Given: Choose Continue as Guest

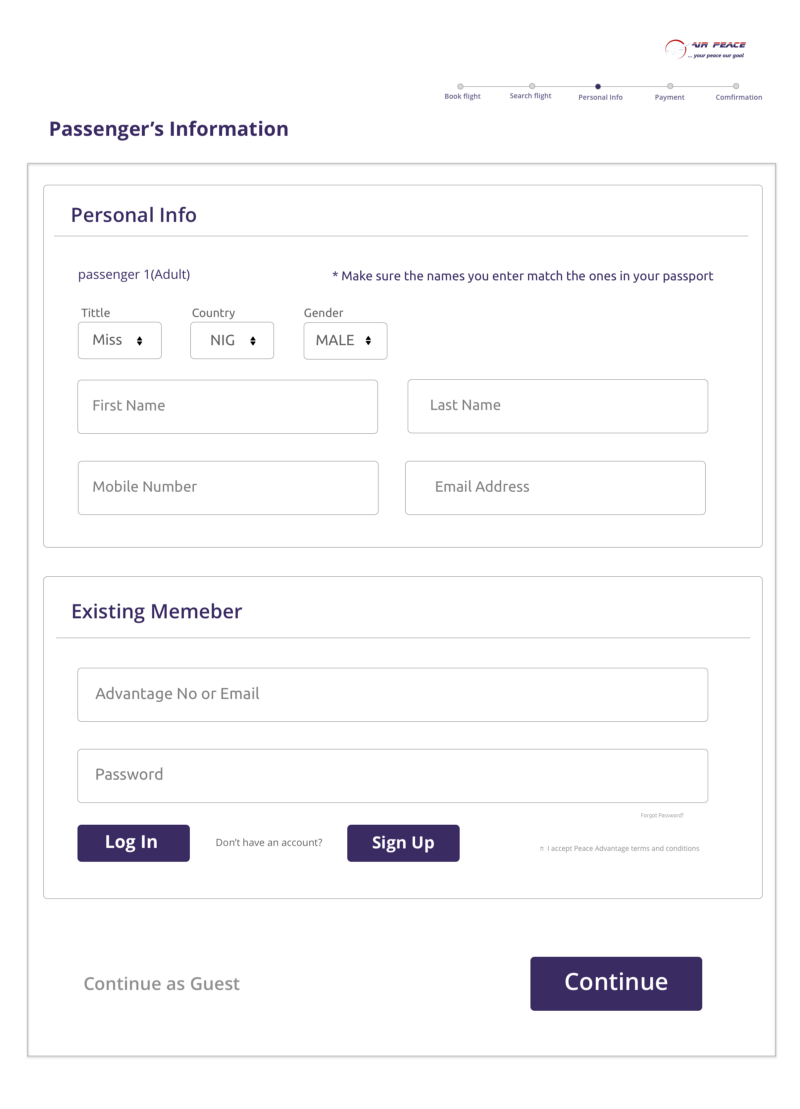Looking at the screenshot, I should pyautogui.click(x=162, y=984).
